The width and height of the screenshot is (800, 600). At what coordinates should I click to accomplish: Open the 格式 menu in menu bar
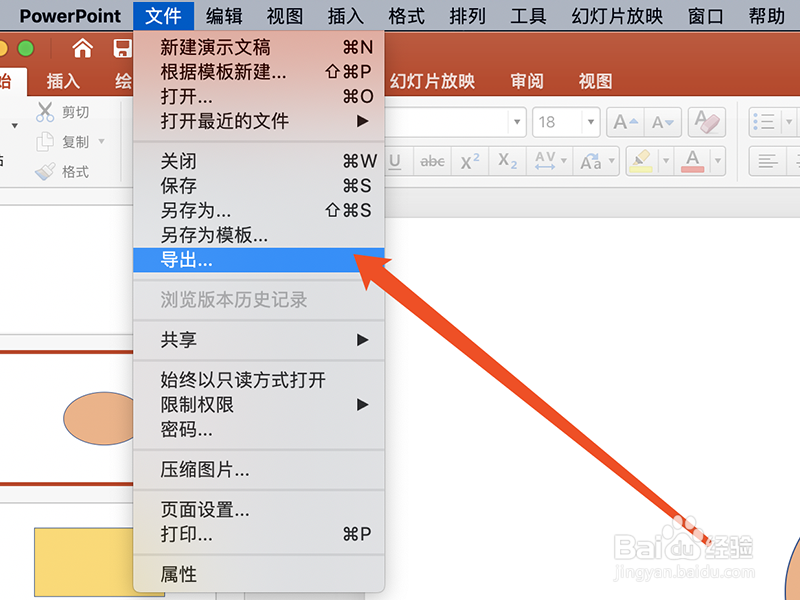click(x=407, y=16)
